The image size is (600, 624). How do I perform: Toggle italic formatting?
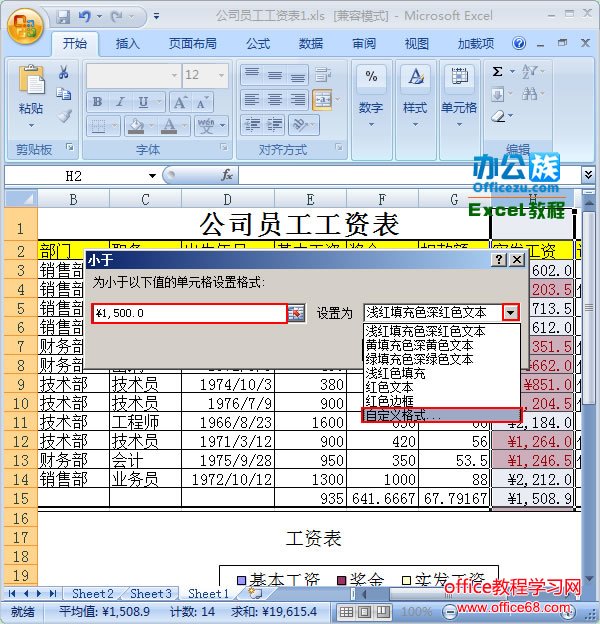120,102
